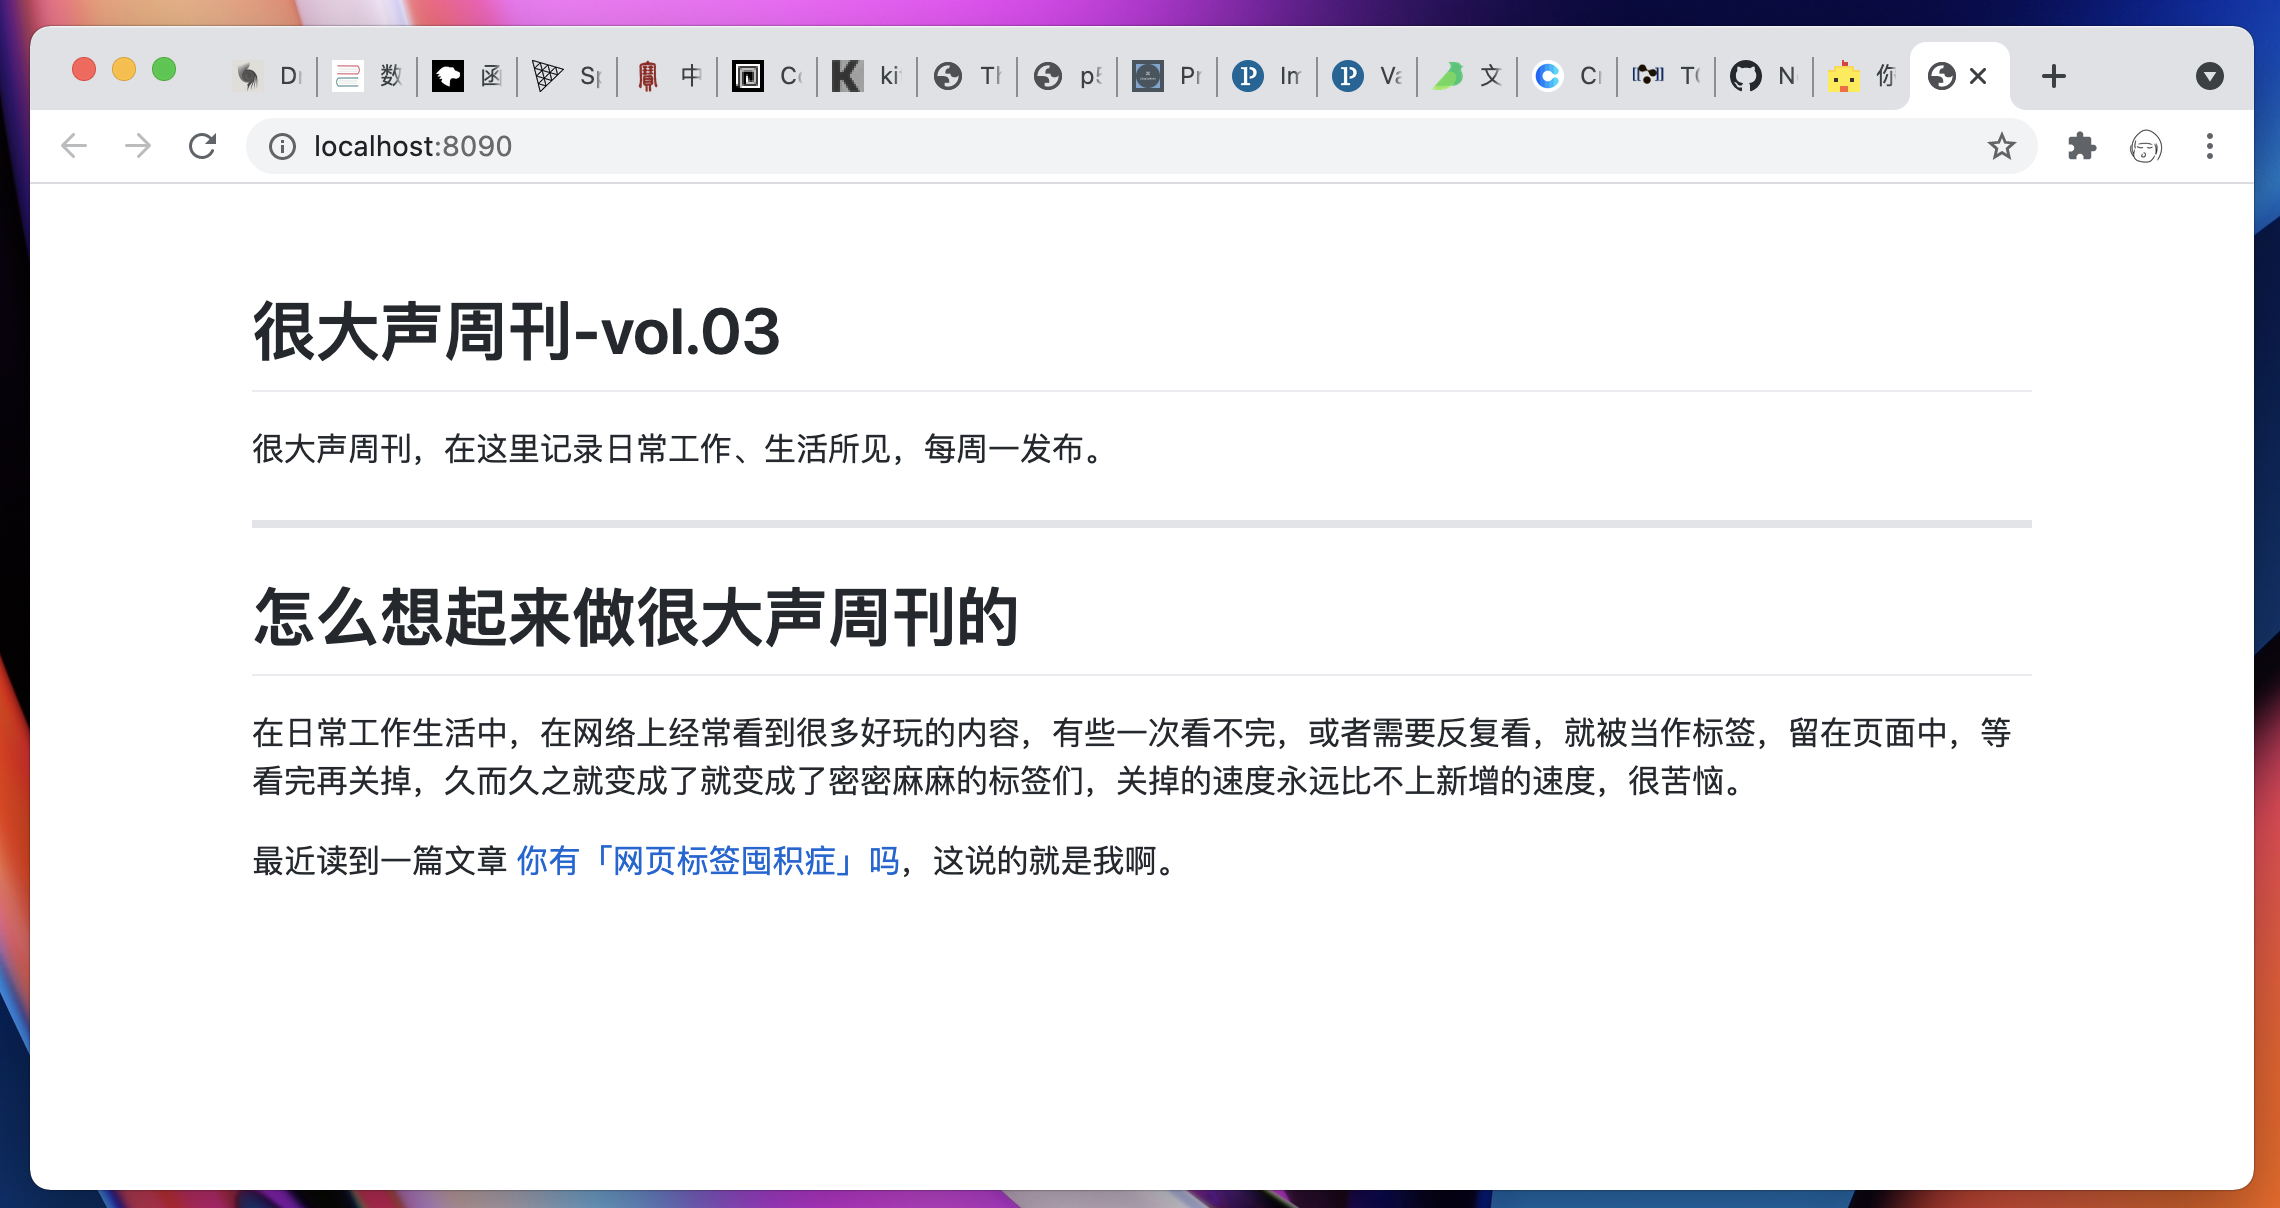Open the Chrome profile avatar
This screenshot has height=1208, width=2280.
(2146, 147)
